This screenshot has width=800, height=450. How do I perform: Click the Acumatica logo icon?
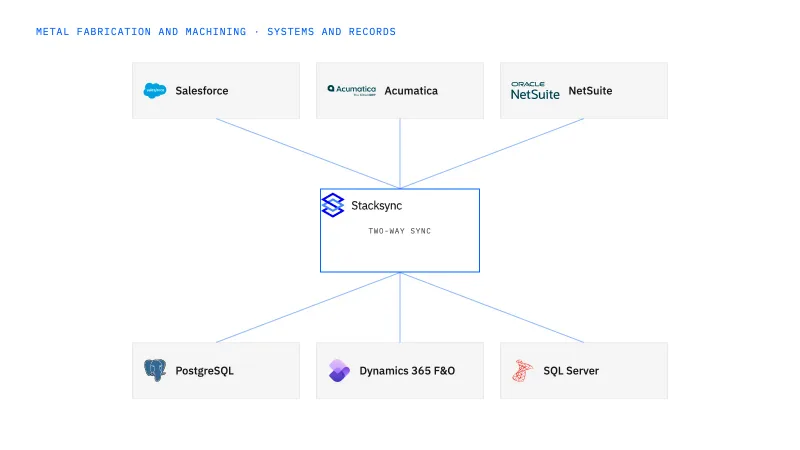tap(352, 90)
